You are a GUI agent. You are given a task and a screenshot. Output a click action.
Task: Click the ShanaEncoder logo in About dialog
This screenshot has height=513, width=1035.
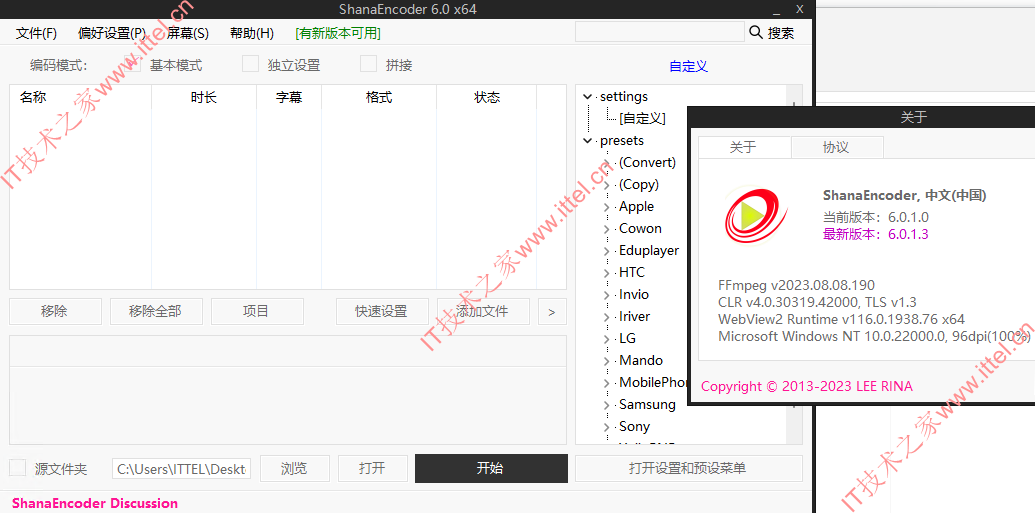pos(756,217)
